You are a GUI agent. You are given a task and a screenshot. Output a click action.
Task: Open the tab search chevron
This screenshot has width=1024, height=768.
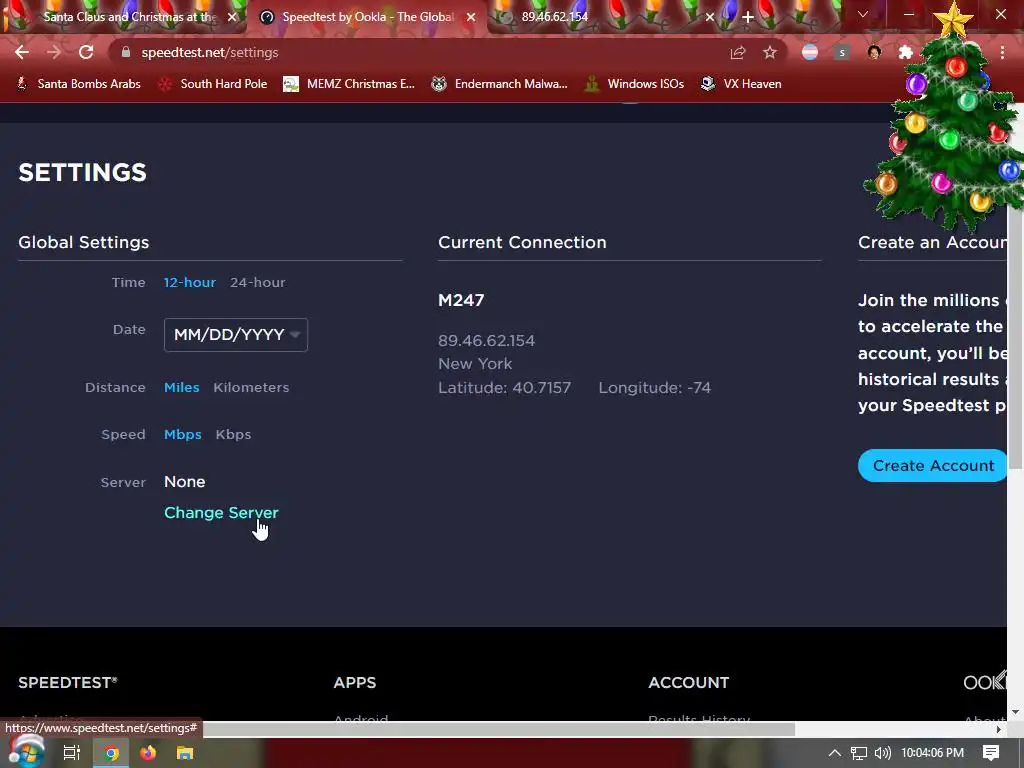(863, 14)
